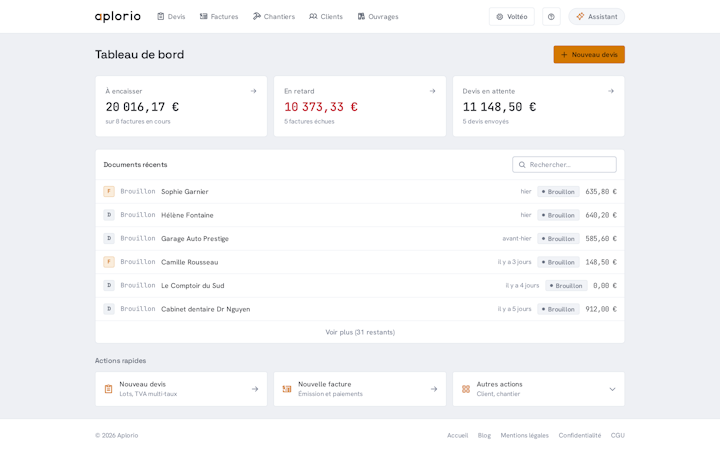Image resolution: width=720 pixels, height=450 pixels.
Task: Click the Autres actions grid icon
Action: pos(466,389)
